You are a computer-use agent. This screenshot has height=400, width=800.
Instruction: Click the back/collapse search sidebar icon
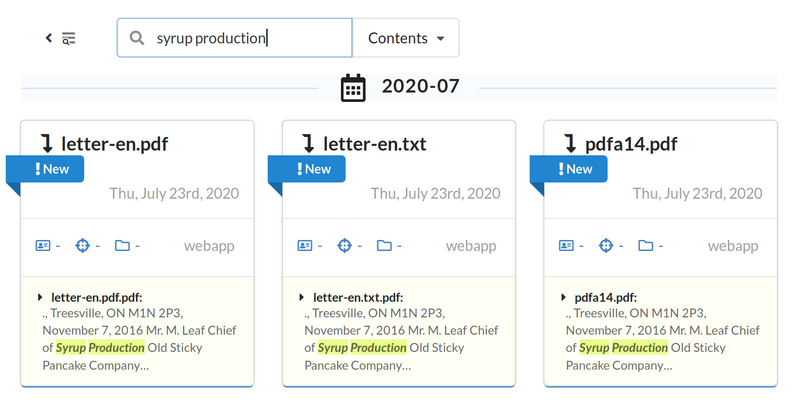(60, 38)
